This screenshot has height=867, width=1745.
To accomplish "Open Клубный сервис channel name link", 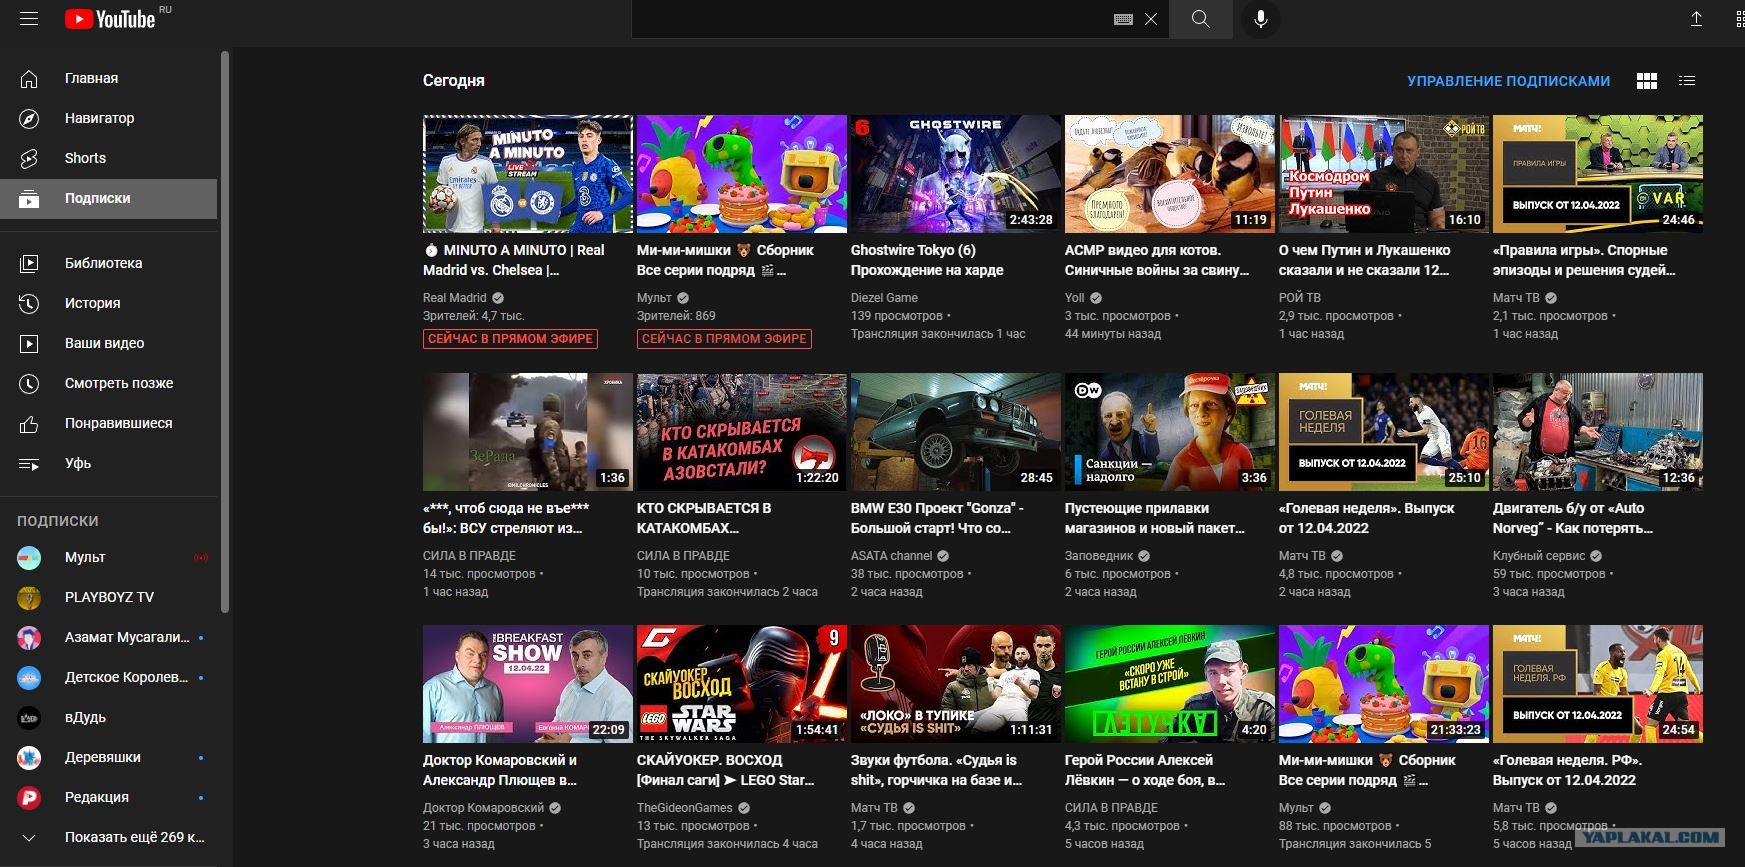I will [1539, 556].
